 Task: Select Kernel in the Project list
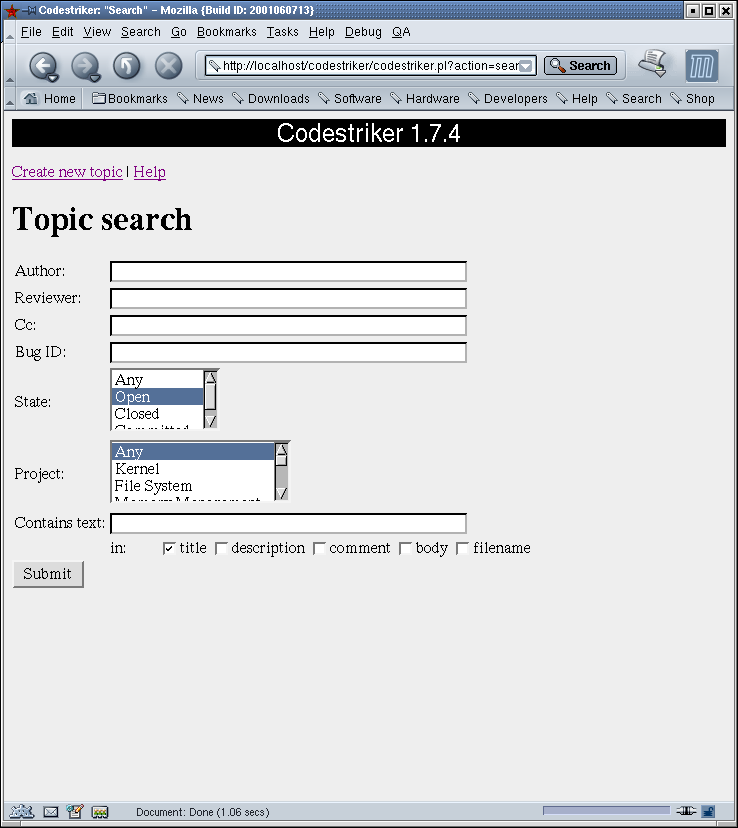(137, 469)
